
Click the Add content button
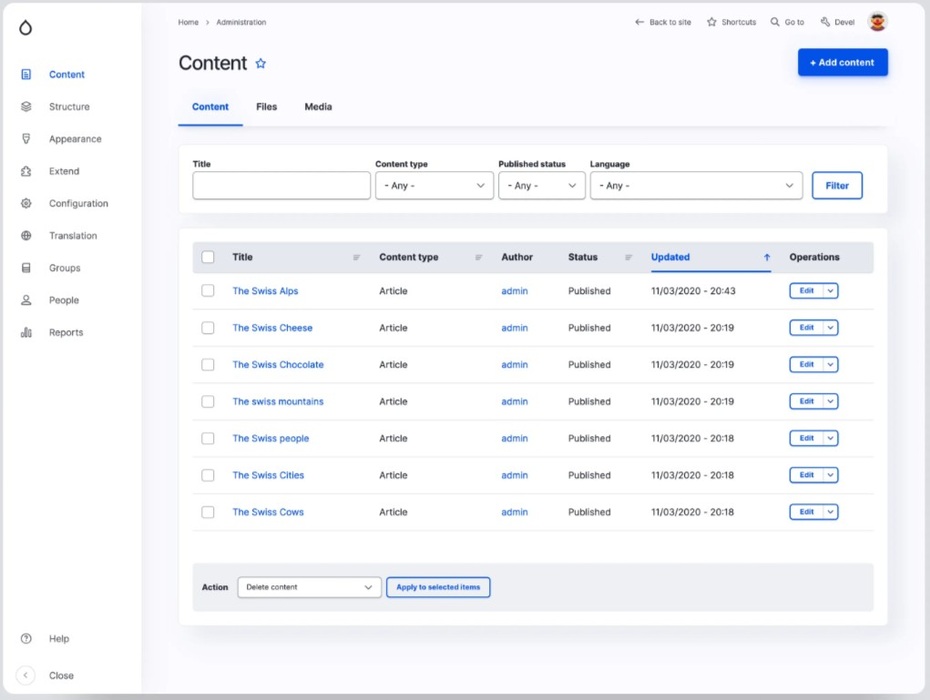[x=842, y=62]
